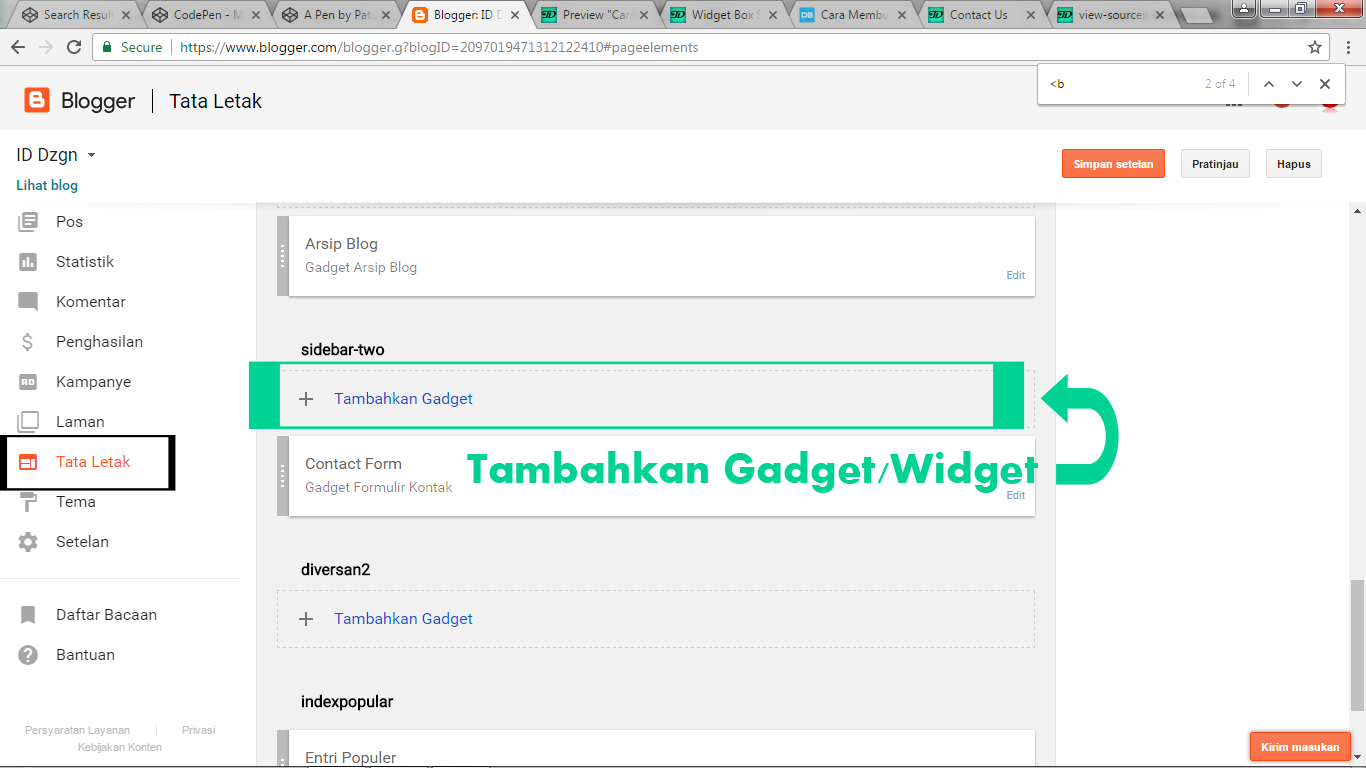This screenshot has width=1366, height=768.
Task: Close the find bar
Action: tap(1325, 84)
